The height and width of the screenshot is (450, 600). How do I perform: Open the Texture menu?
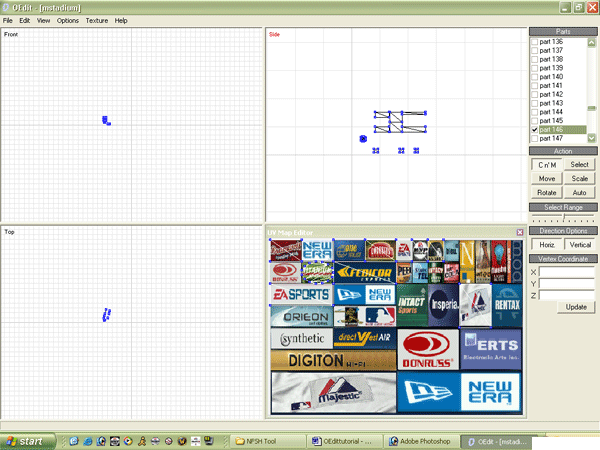[x=96, y=21]
